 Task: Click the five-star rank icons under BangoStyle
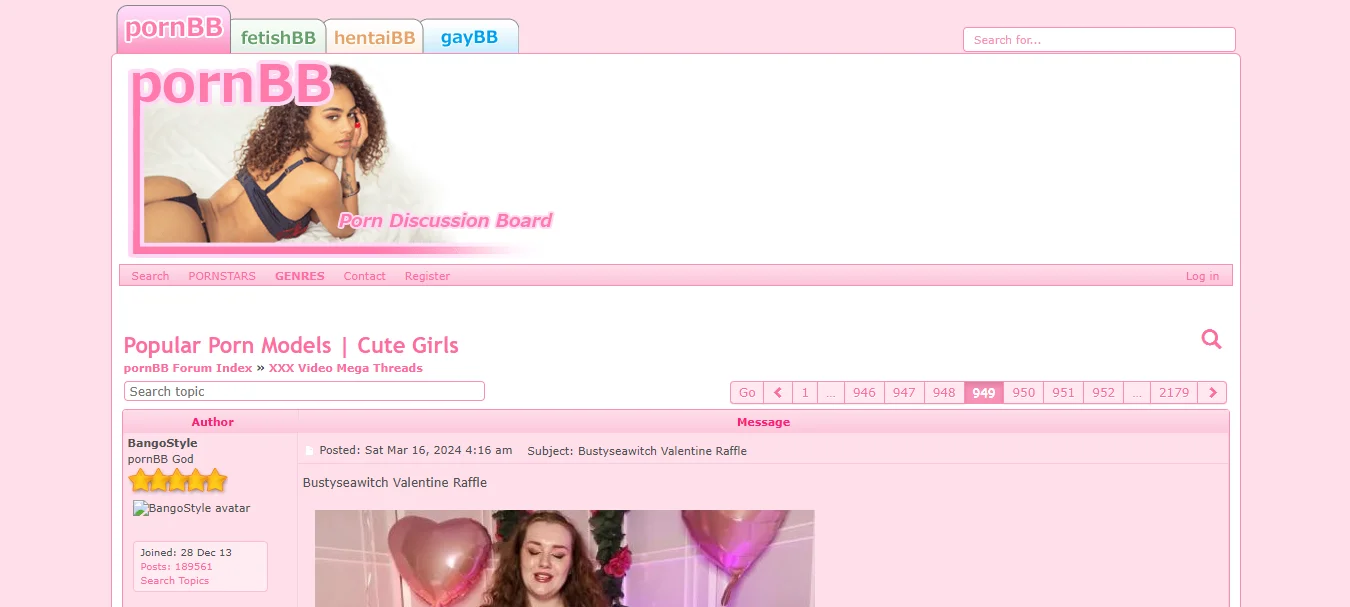[177, 481]
